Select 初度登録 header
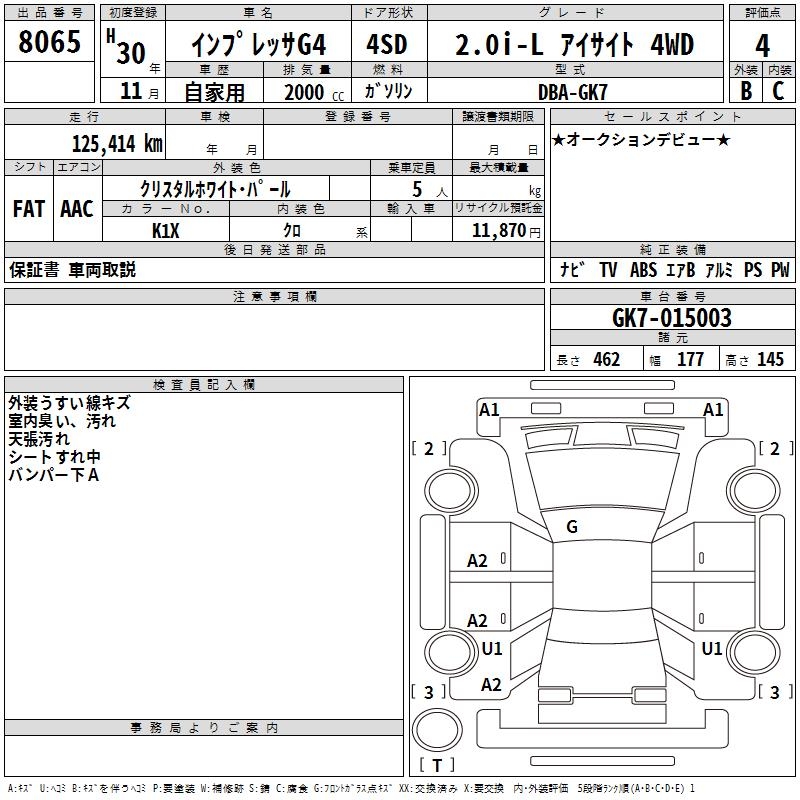This screenshot has height=800, width=800. pyautogui.click(x=133, y=13)
